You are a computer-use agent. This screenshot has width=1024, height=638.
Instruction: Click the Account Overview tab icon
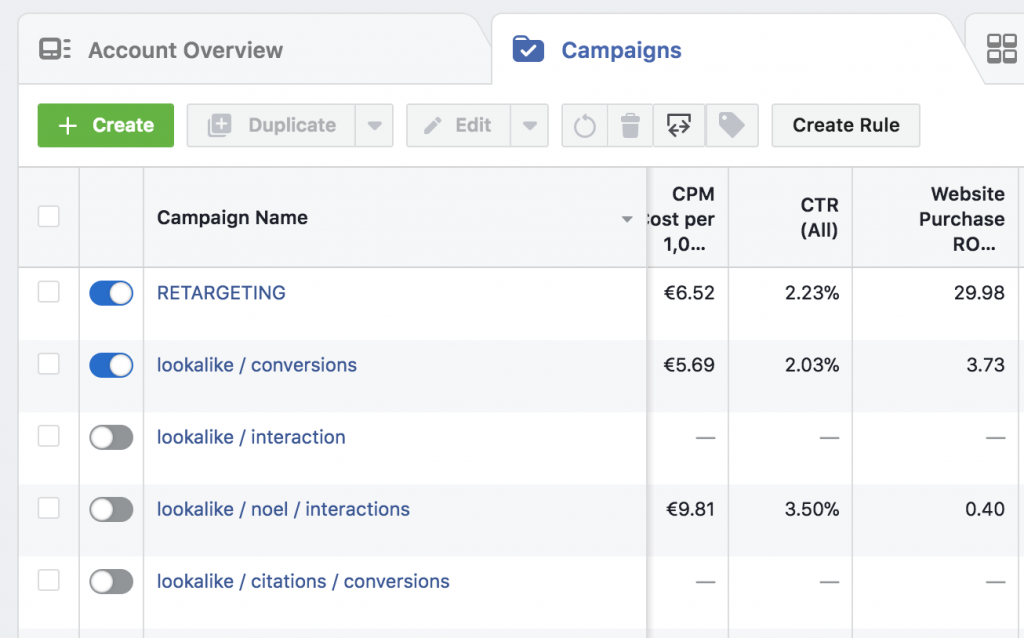55,50
